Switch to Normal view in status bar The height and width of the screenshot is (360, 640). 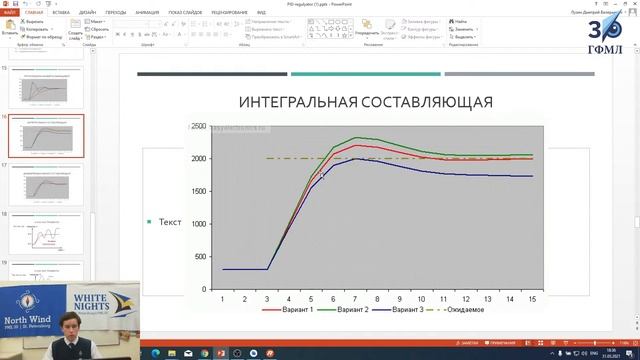[528, 343]
